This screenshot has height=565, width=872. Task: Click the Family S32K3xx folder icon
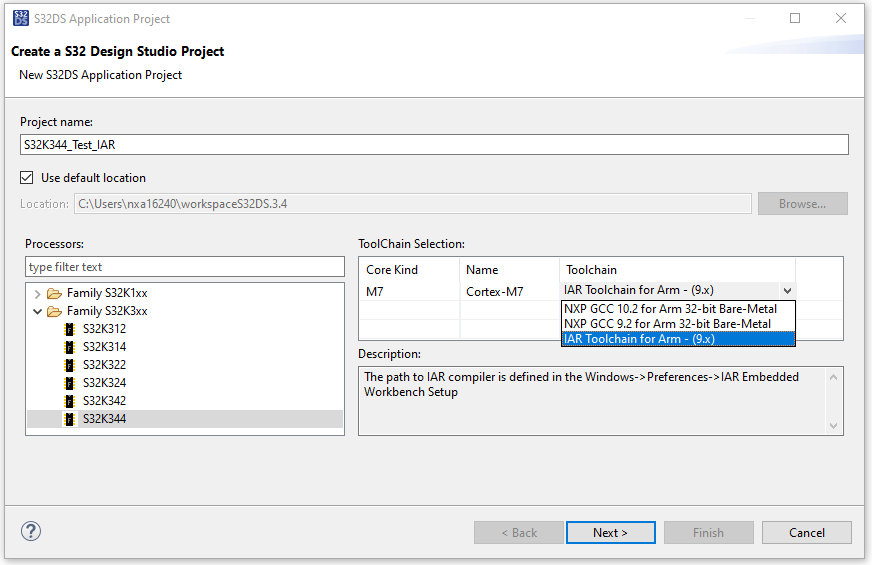tap(54, 311)
